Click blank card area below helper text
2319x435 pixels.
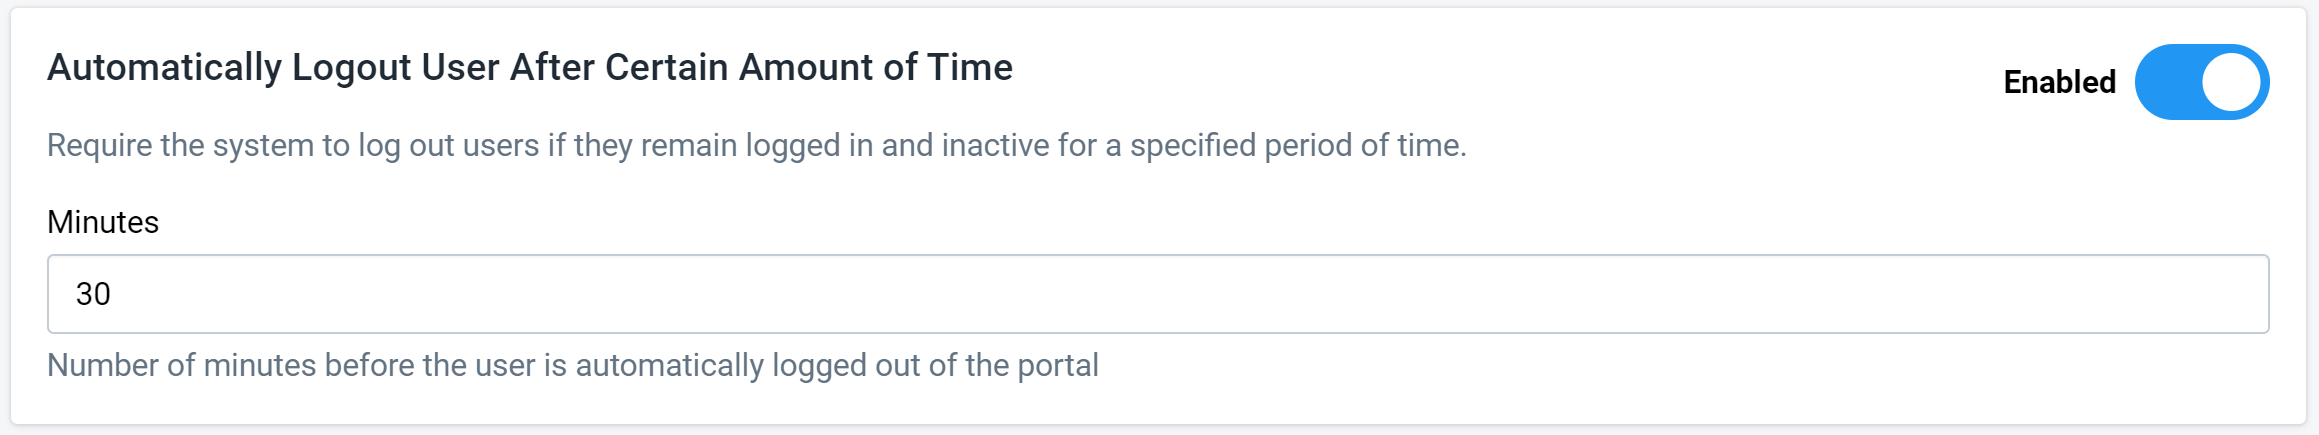coord(1158,405)
